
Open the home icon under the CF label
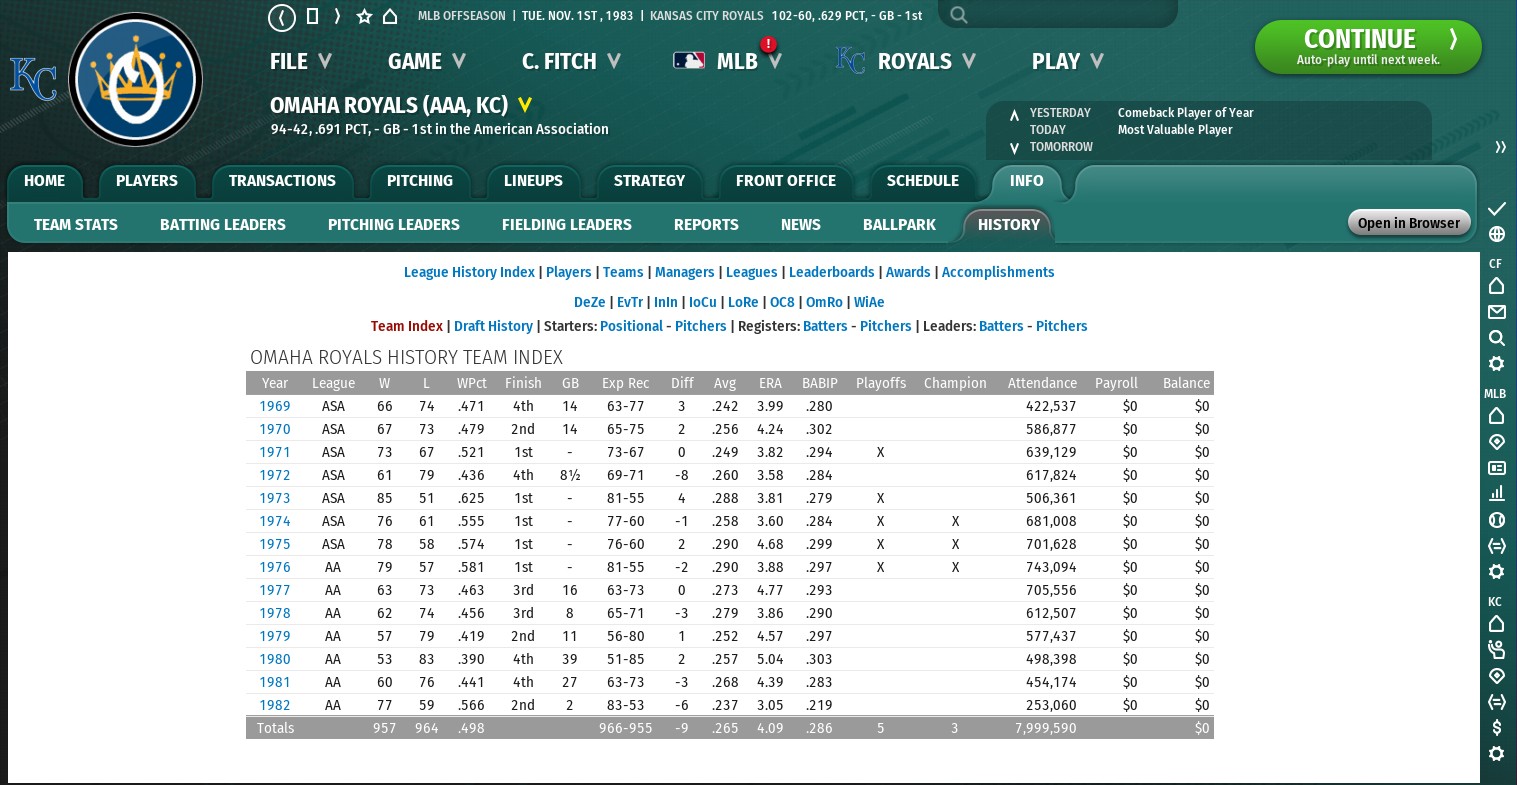click(1496, 286)
